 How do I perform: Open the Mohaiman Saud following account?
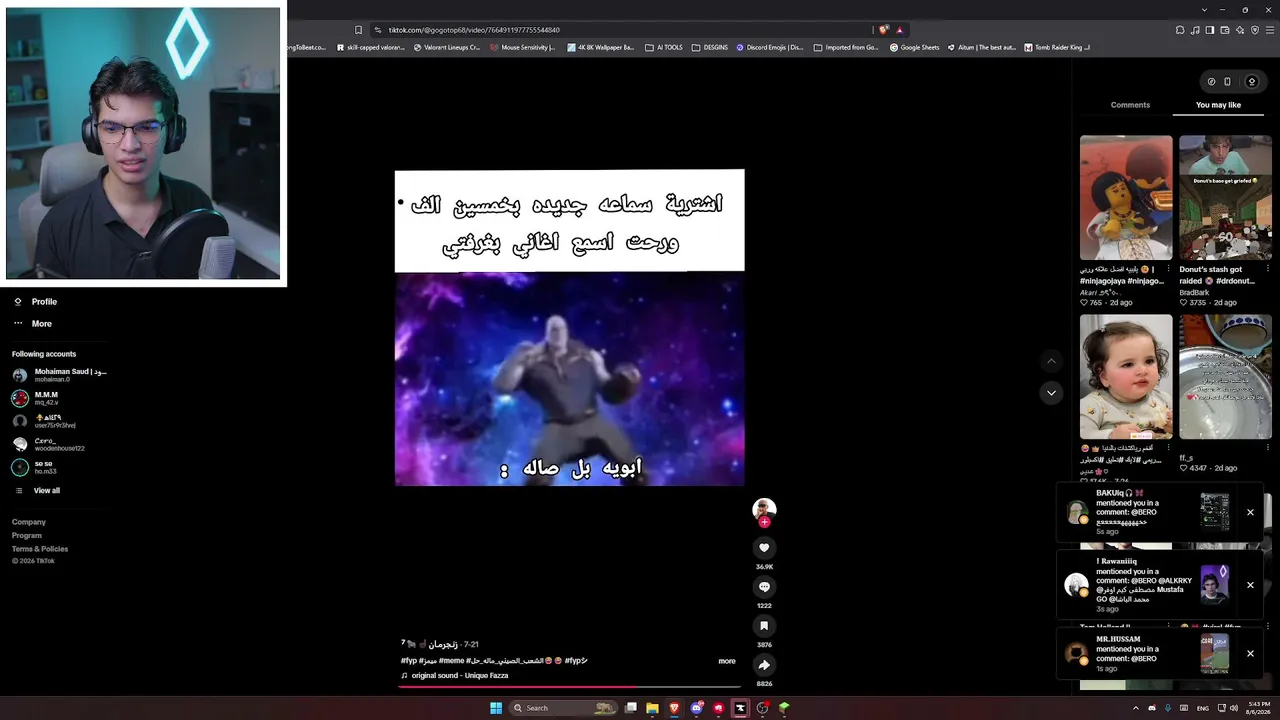click(60, 375)
